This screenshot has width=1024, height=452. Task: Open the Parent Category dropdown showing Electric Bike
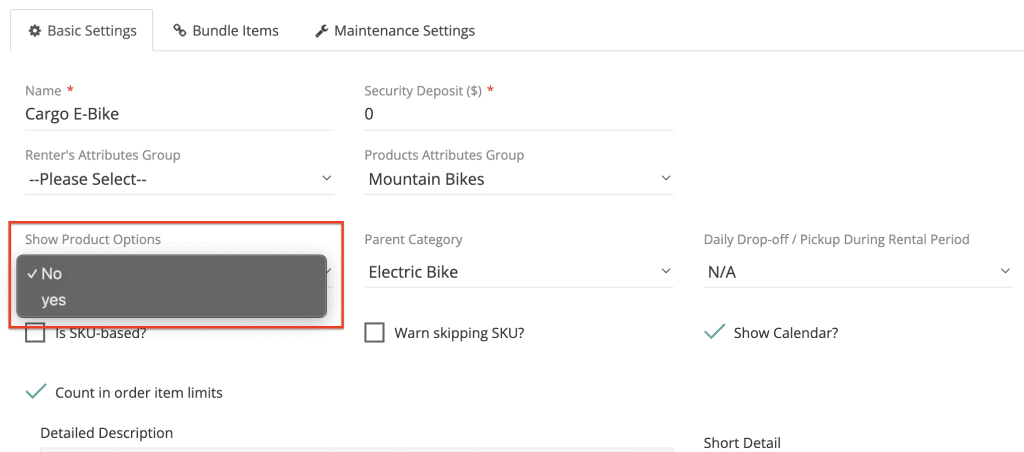[518, 271]
